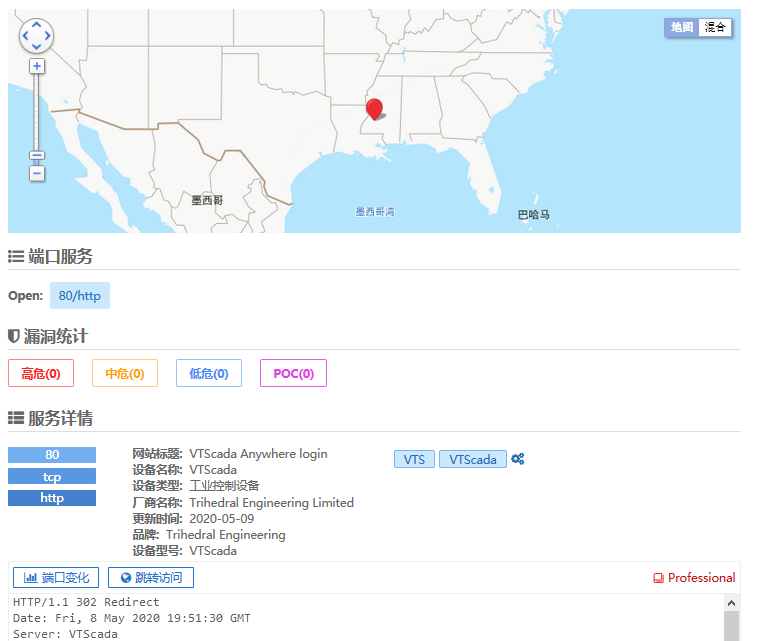Viewport: 763px width, 641px height.
Task: Select the Trihedral Engineering Limited vendor text
Action: [272, 502]
